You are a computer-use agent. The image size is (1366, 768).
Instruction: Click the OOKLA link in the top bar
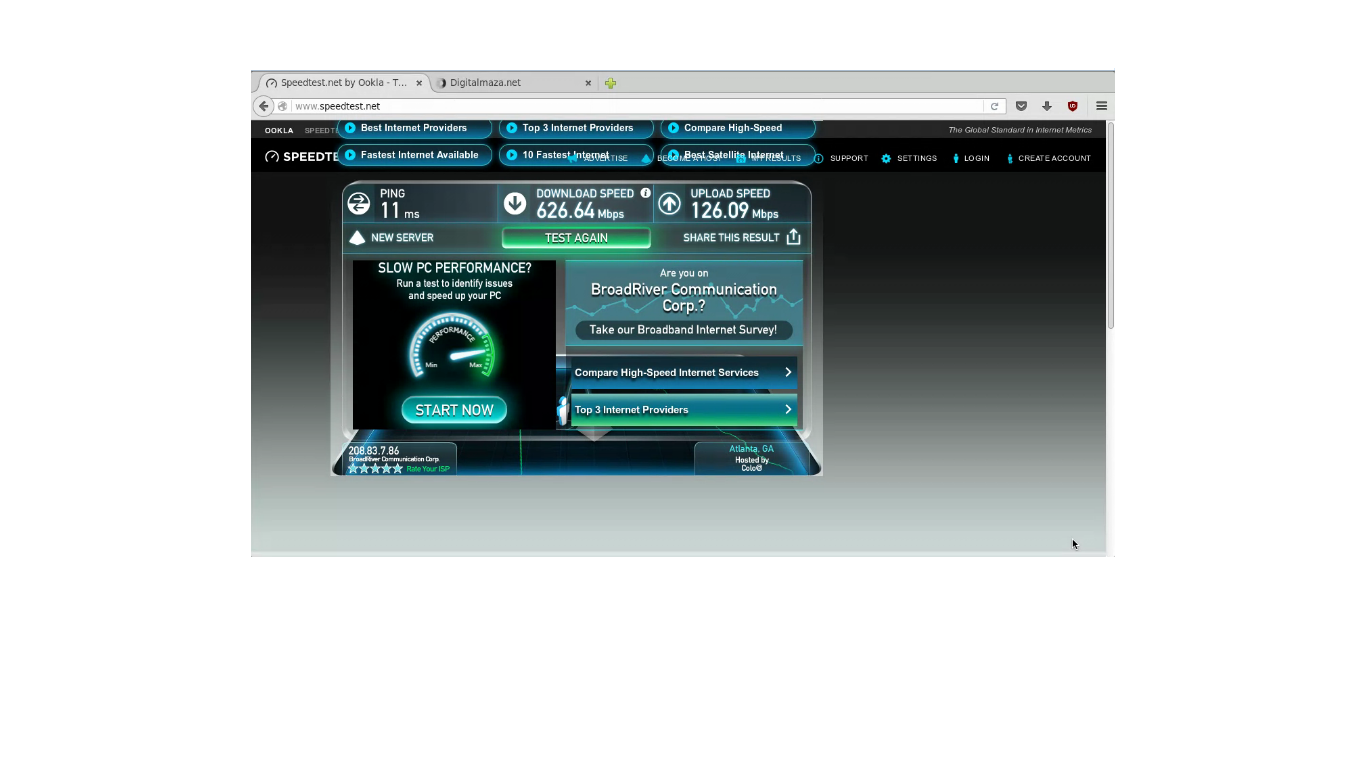pyautogui.click(x=279, y=130)
